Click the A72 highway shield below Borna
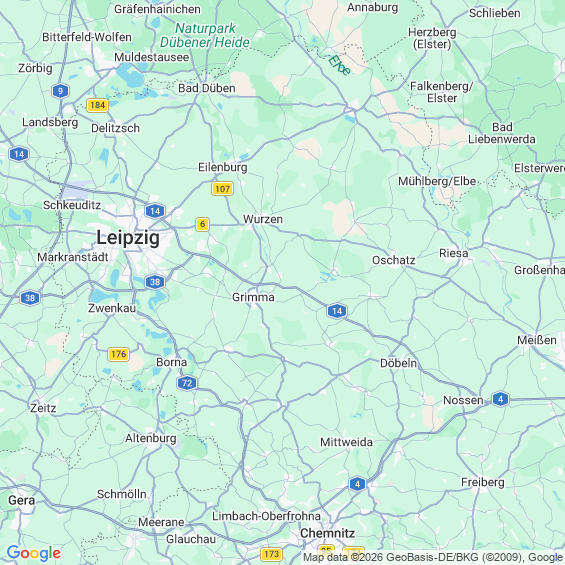Screen dimensions: 565x565 point(187,383)
